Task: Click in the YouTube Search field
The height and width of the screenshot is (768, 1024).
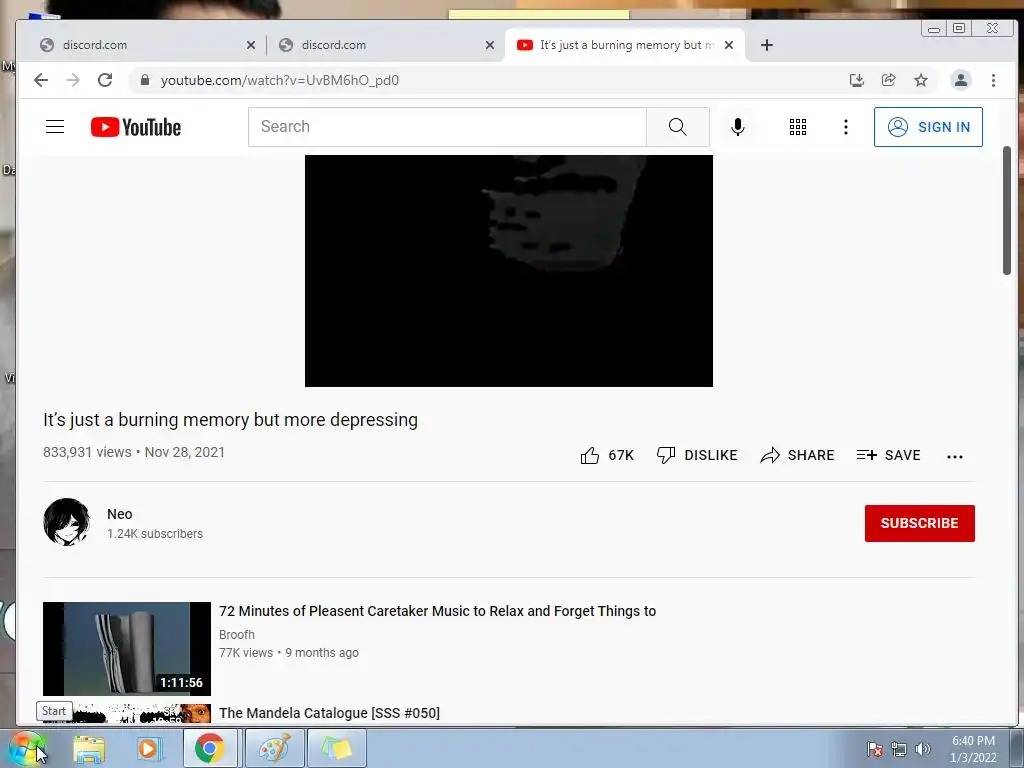Action: tap(447, 127)
